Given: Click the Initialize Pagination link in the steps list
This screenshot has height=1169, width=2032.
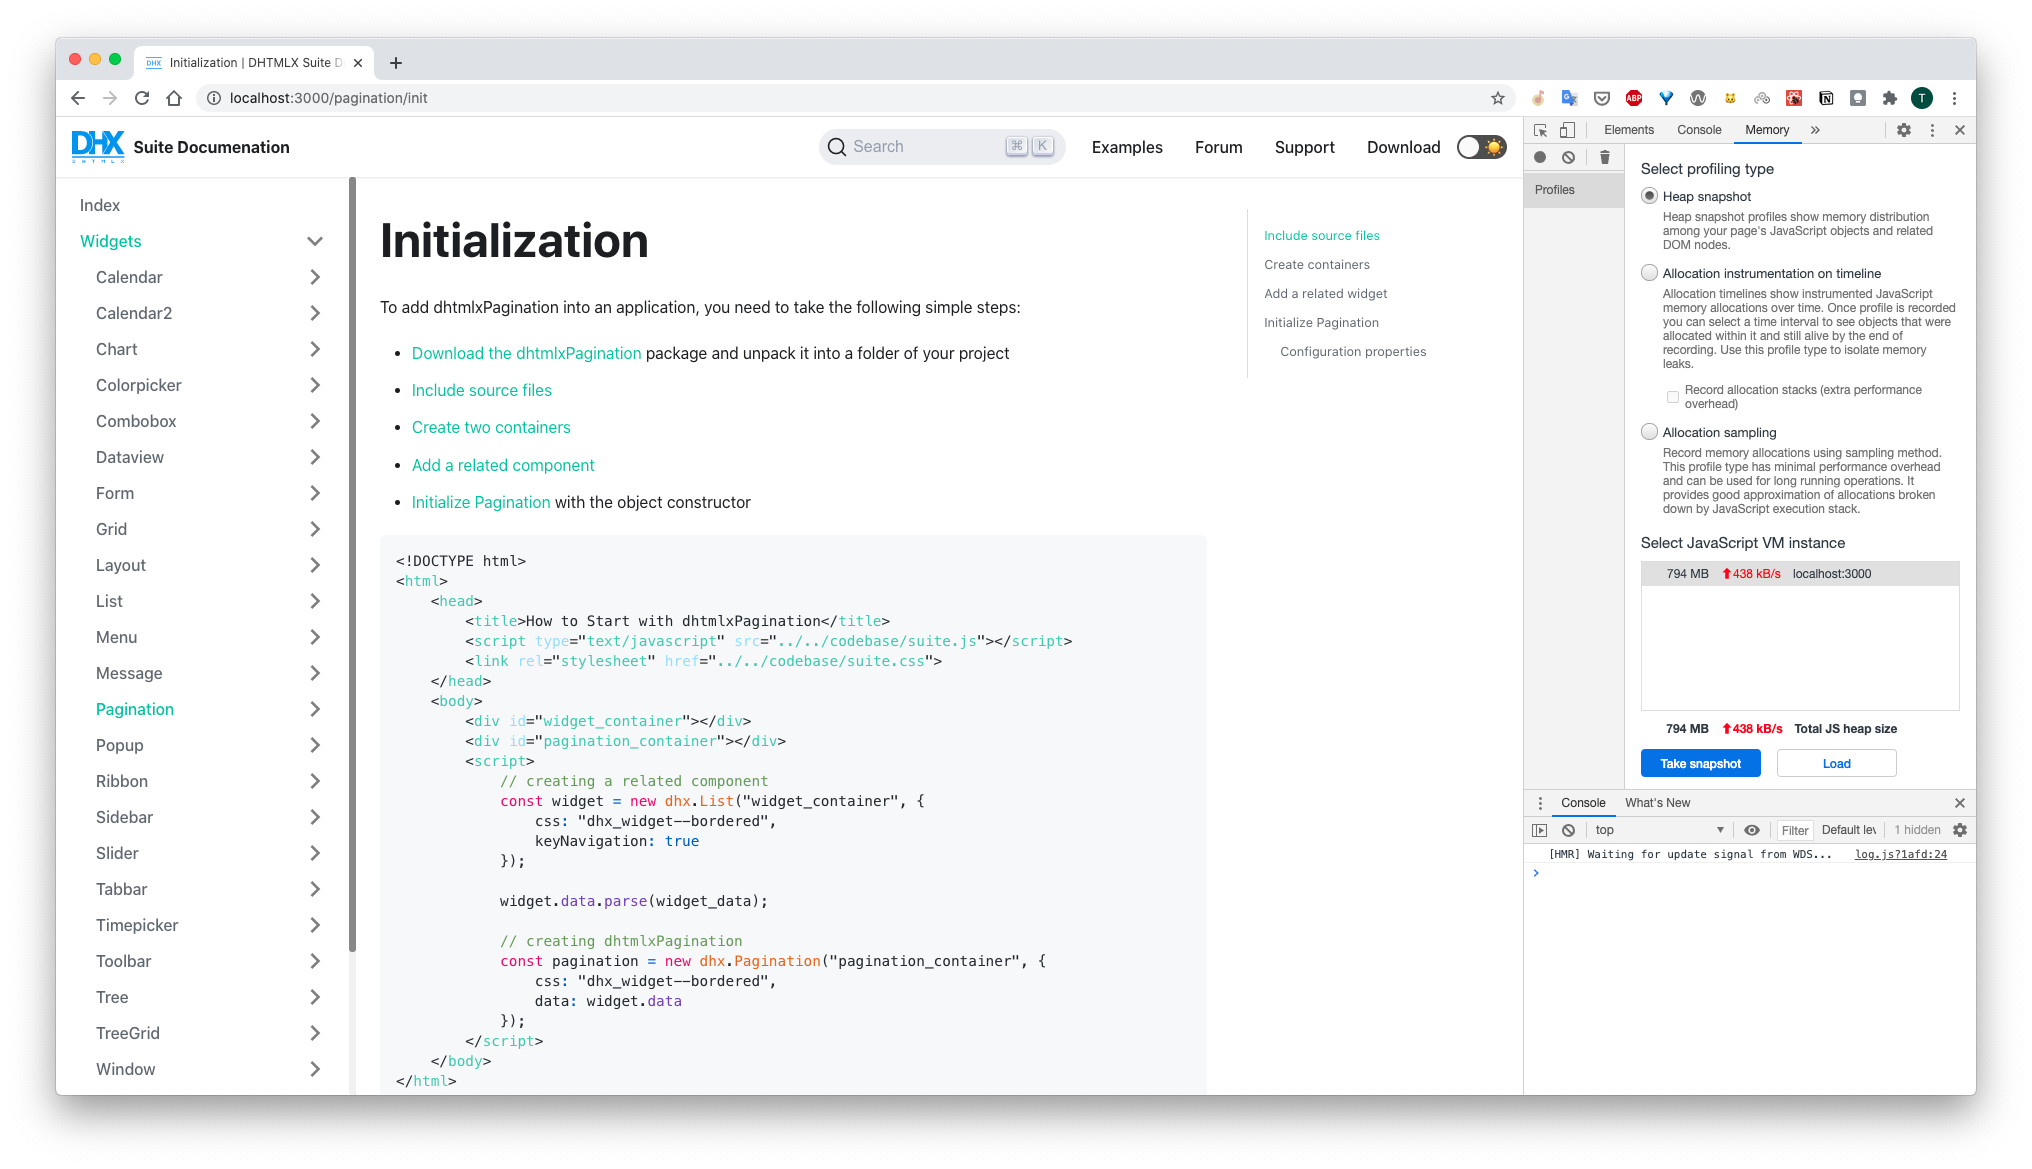Looking at the screenshot, I should (481, 502).
